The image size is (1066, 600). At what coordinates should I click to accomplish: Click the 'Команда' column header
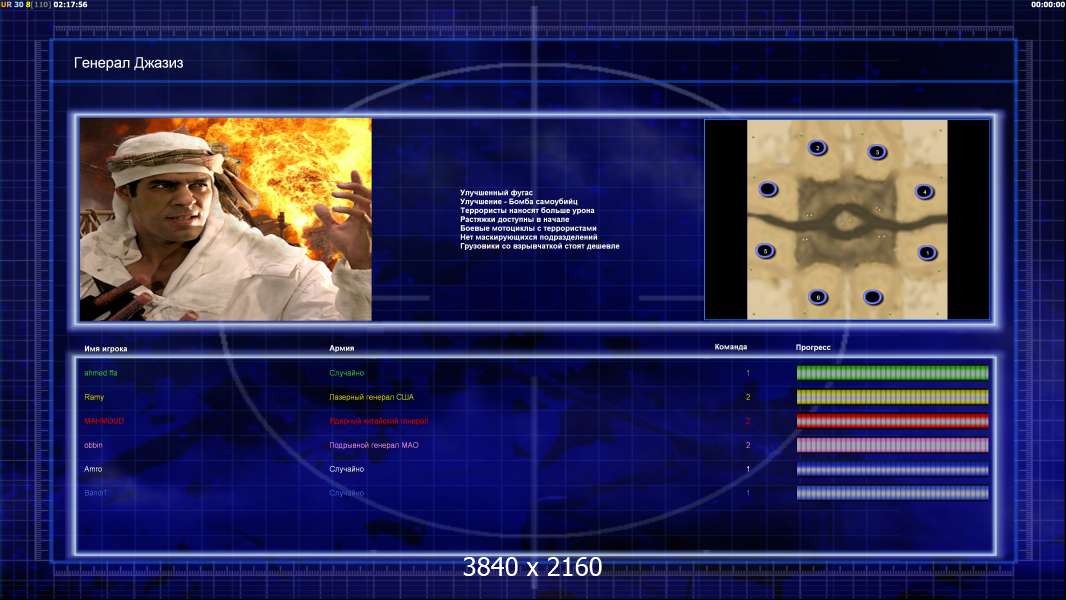[731, 347]
